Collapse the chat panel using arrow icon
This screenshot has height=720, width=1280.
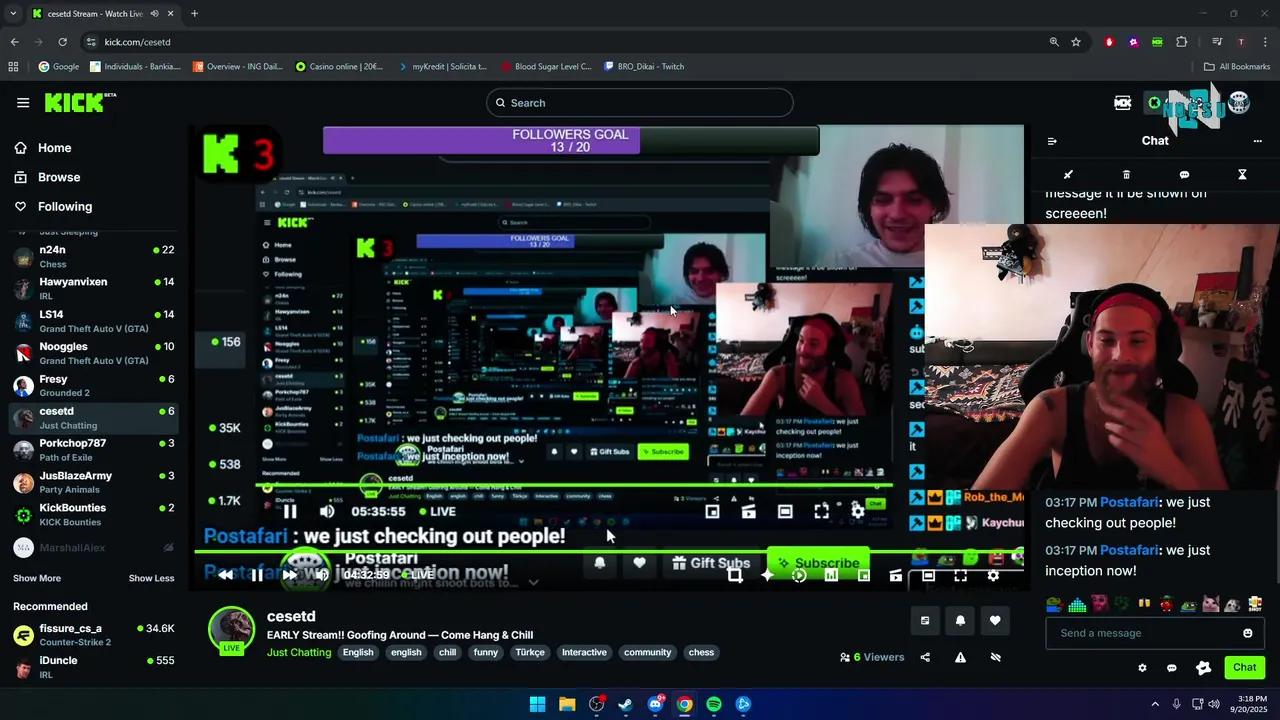coord(1051,141)
